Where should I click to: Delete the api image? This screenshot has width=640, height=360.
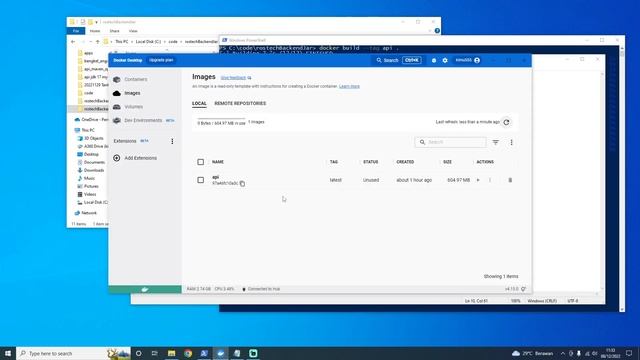[510, 180]
